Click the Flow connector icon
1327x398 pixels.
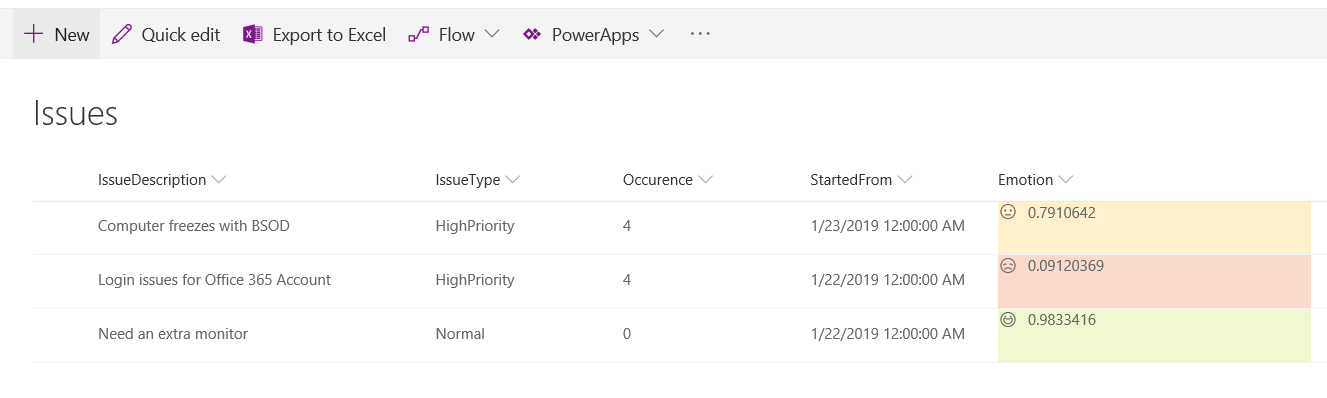coord(419,34)
